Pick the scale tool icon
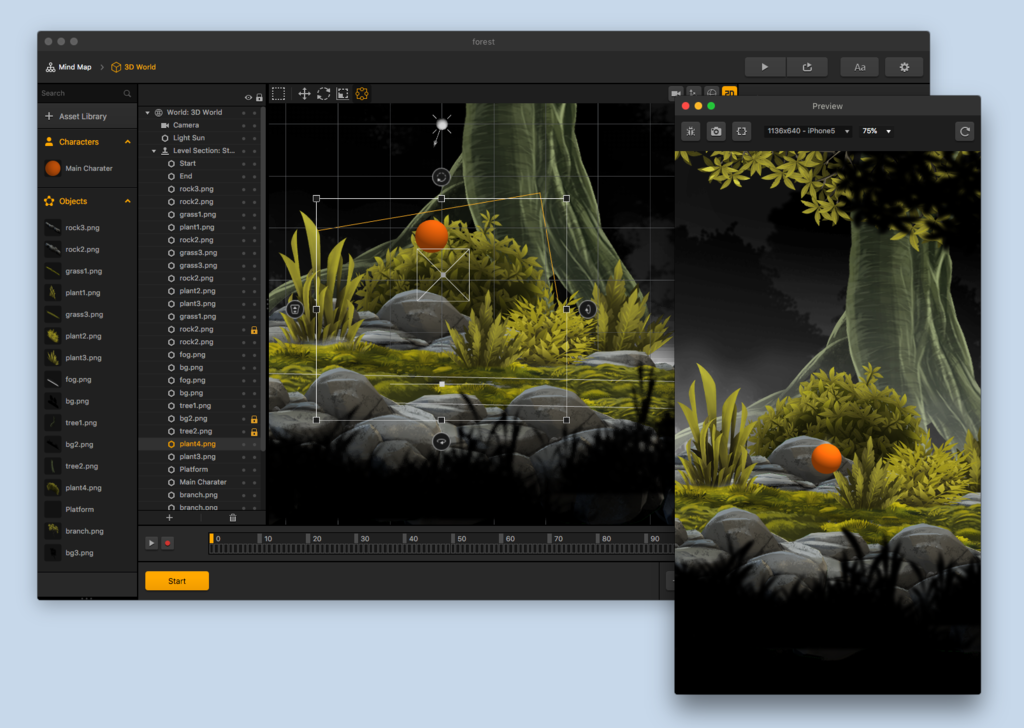 coord(342,93)
